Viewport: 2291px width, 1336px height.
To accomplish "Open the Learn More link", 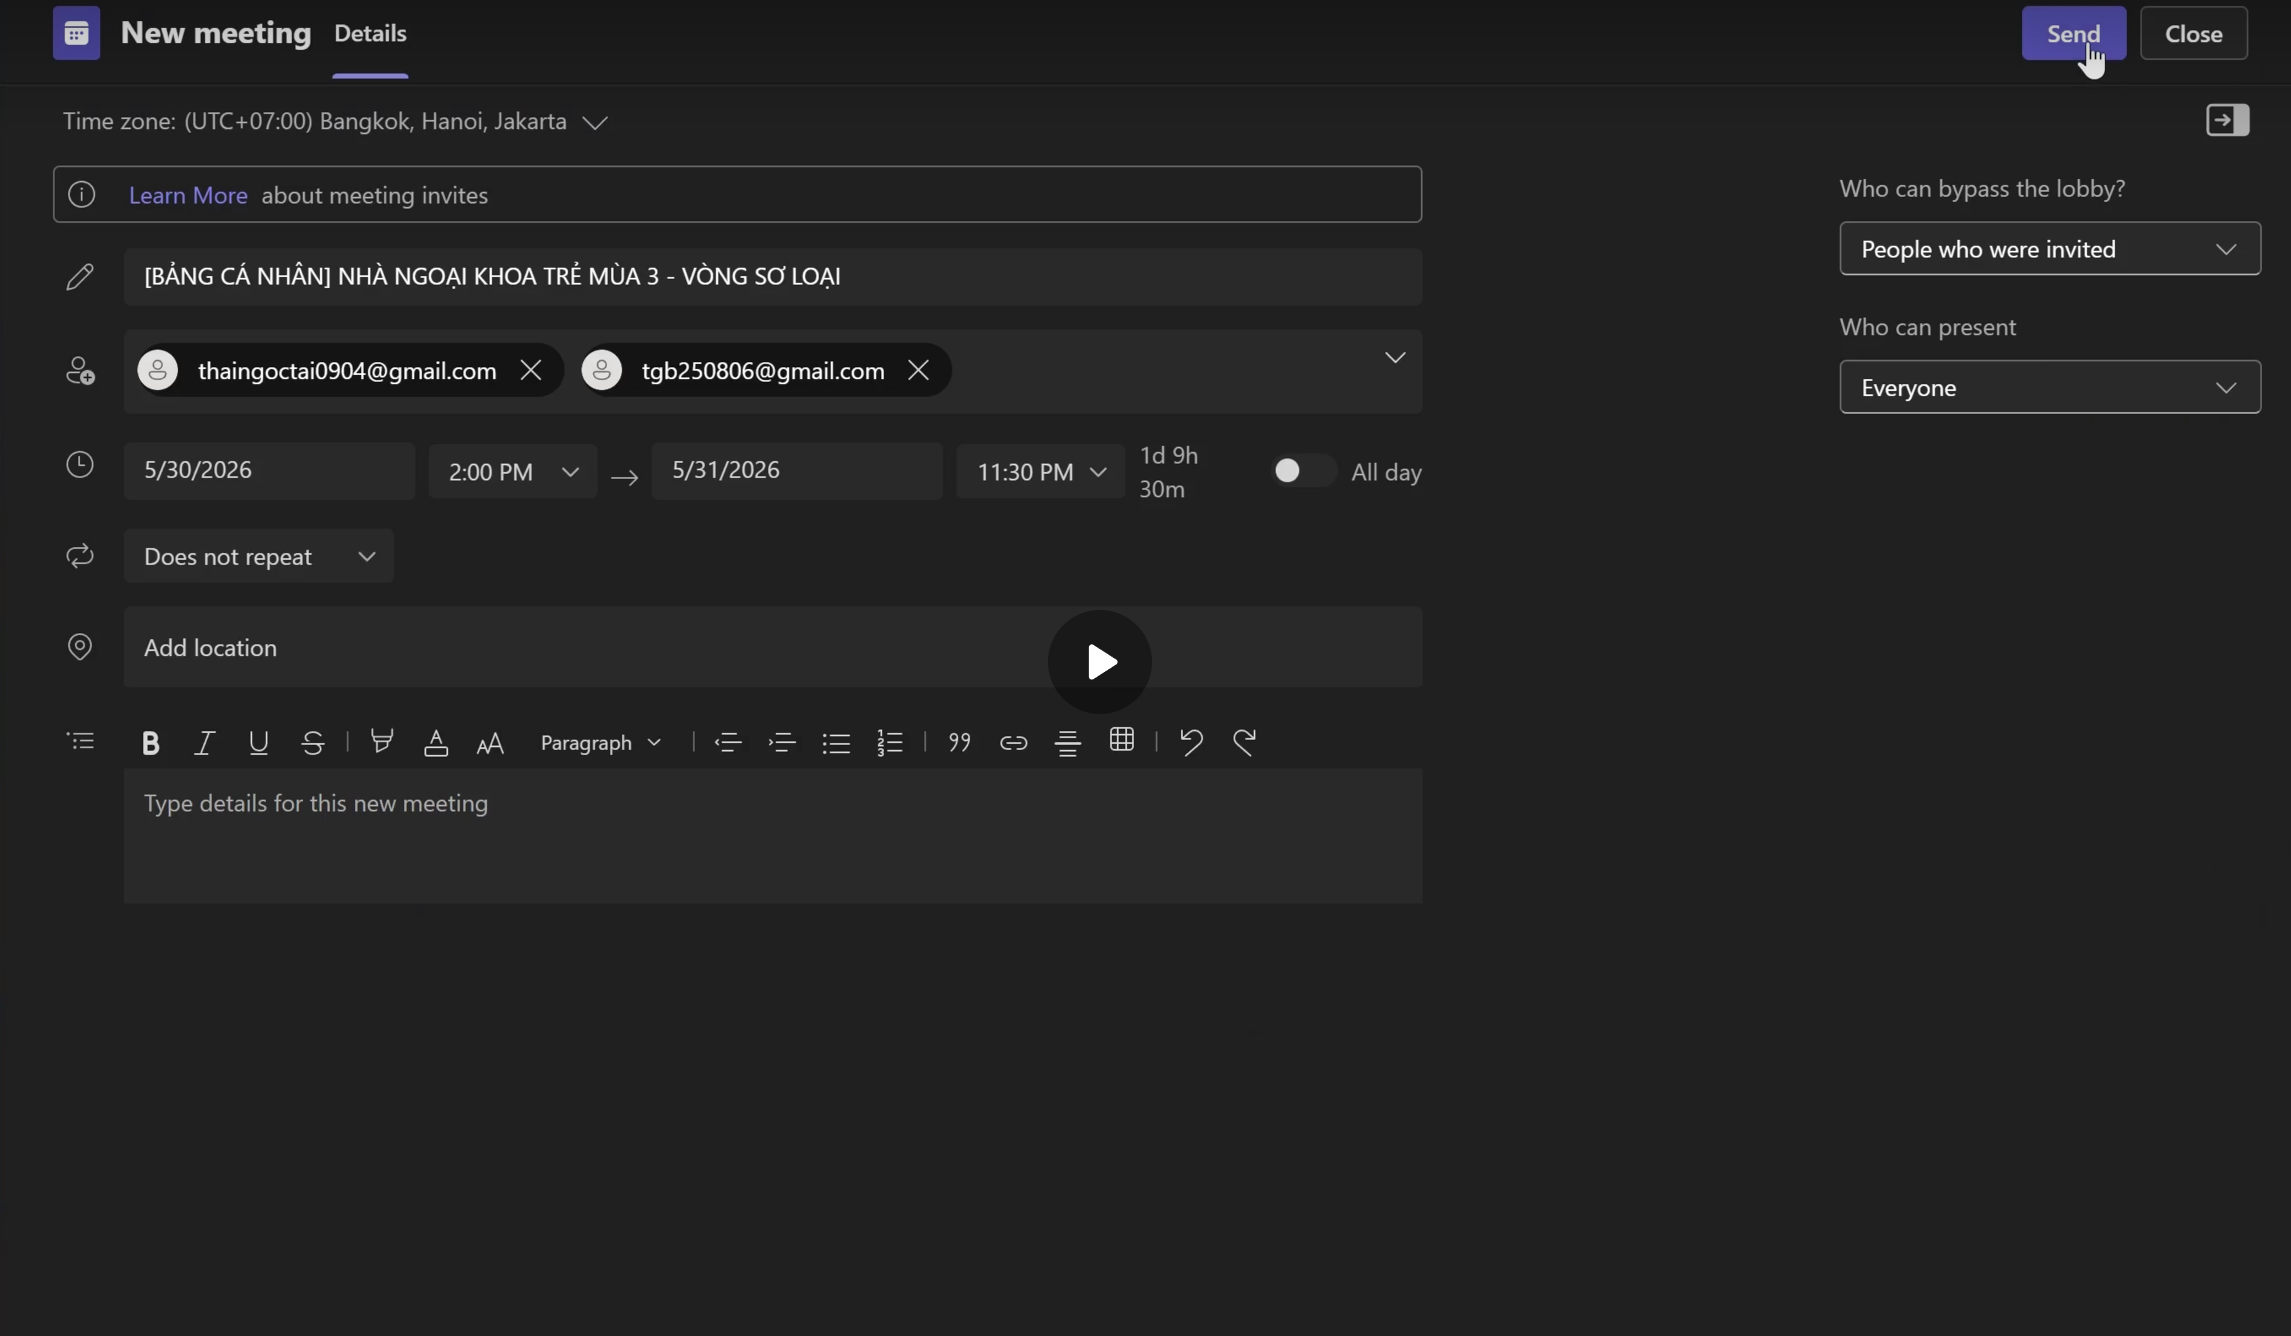I will tap(188, 195).
